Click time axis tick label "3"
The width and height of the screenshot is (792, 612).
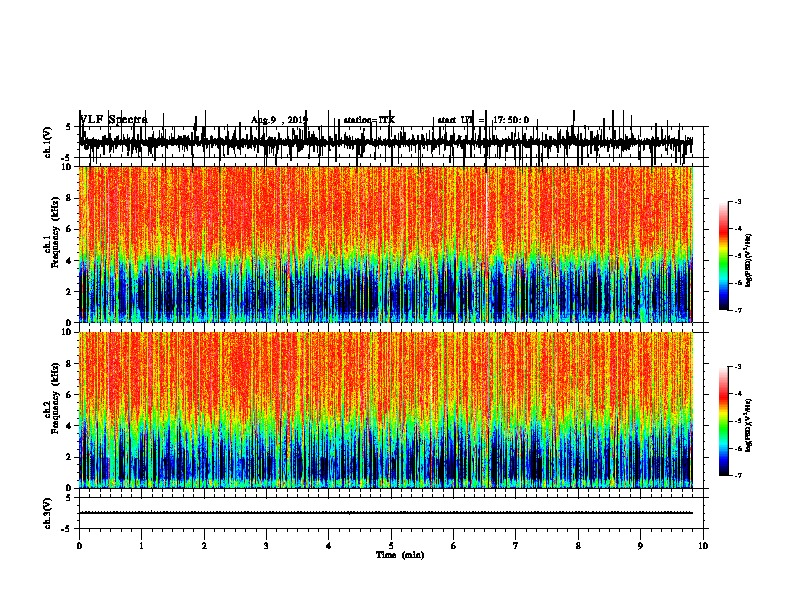[x=266, y=546]
